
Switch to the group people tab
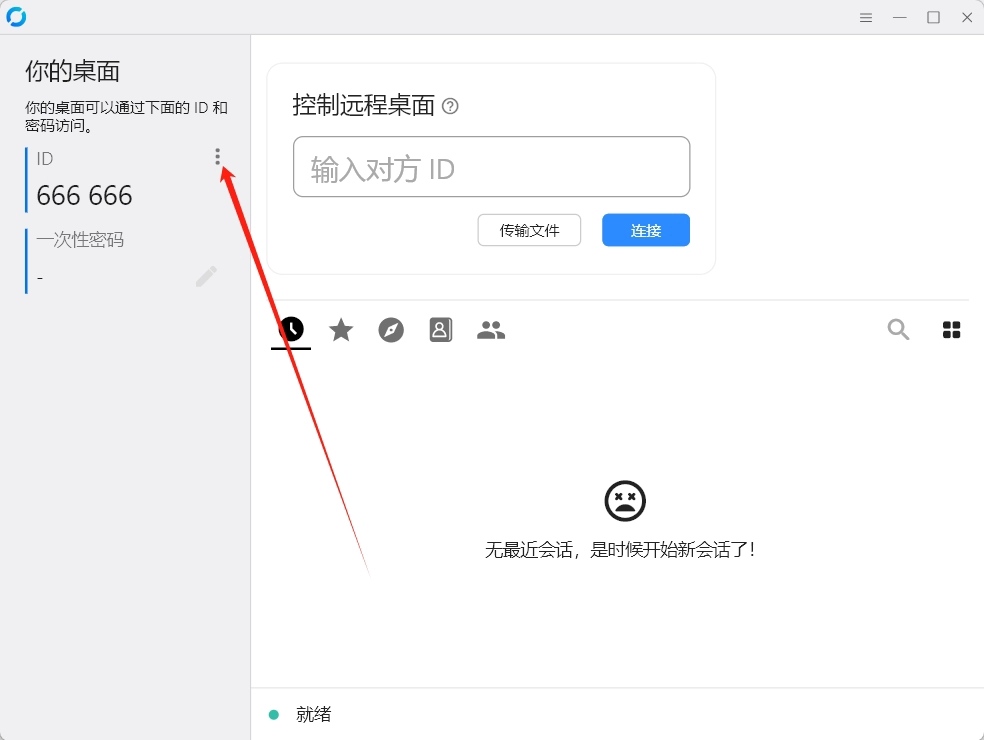tap(491, 330)
